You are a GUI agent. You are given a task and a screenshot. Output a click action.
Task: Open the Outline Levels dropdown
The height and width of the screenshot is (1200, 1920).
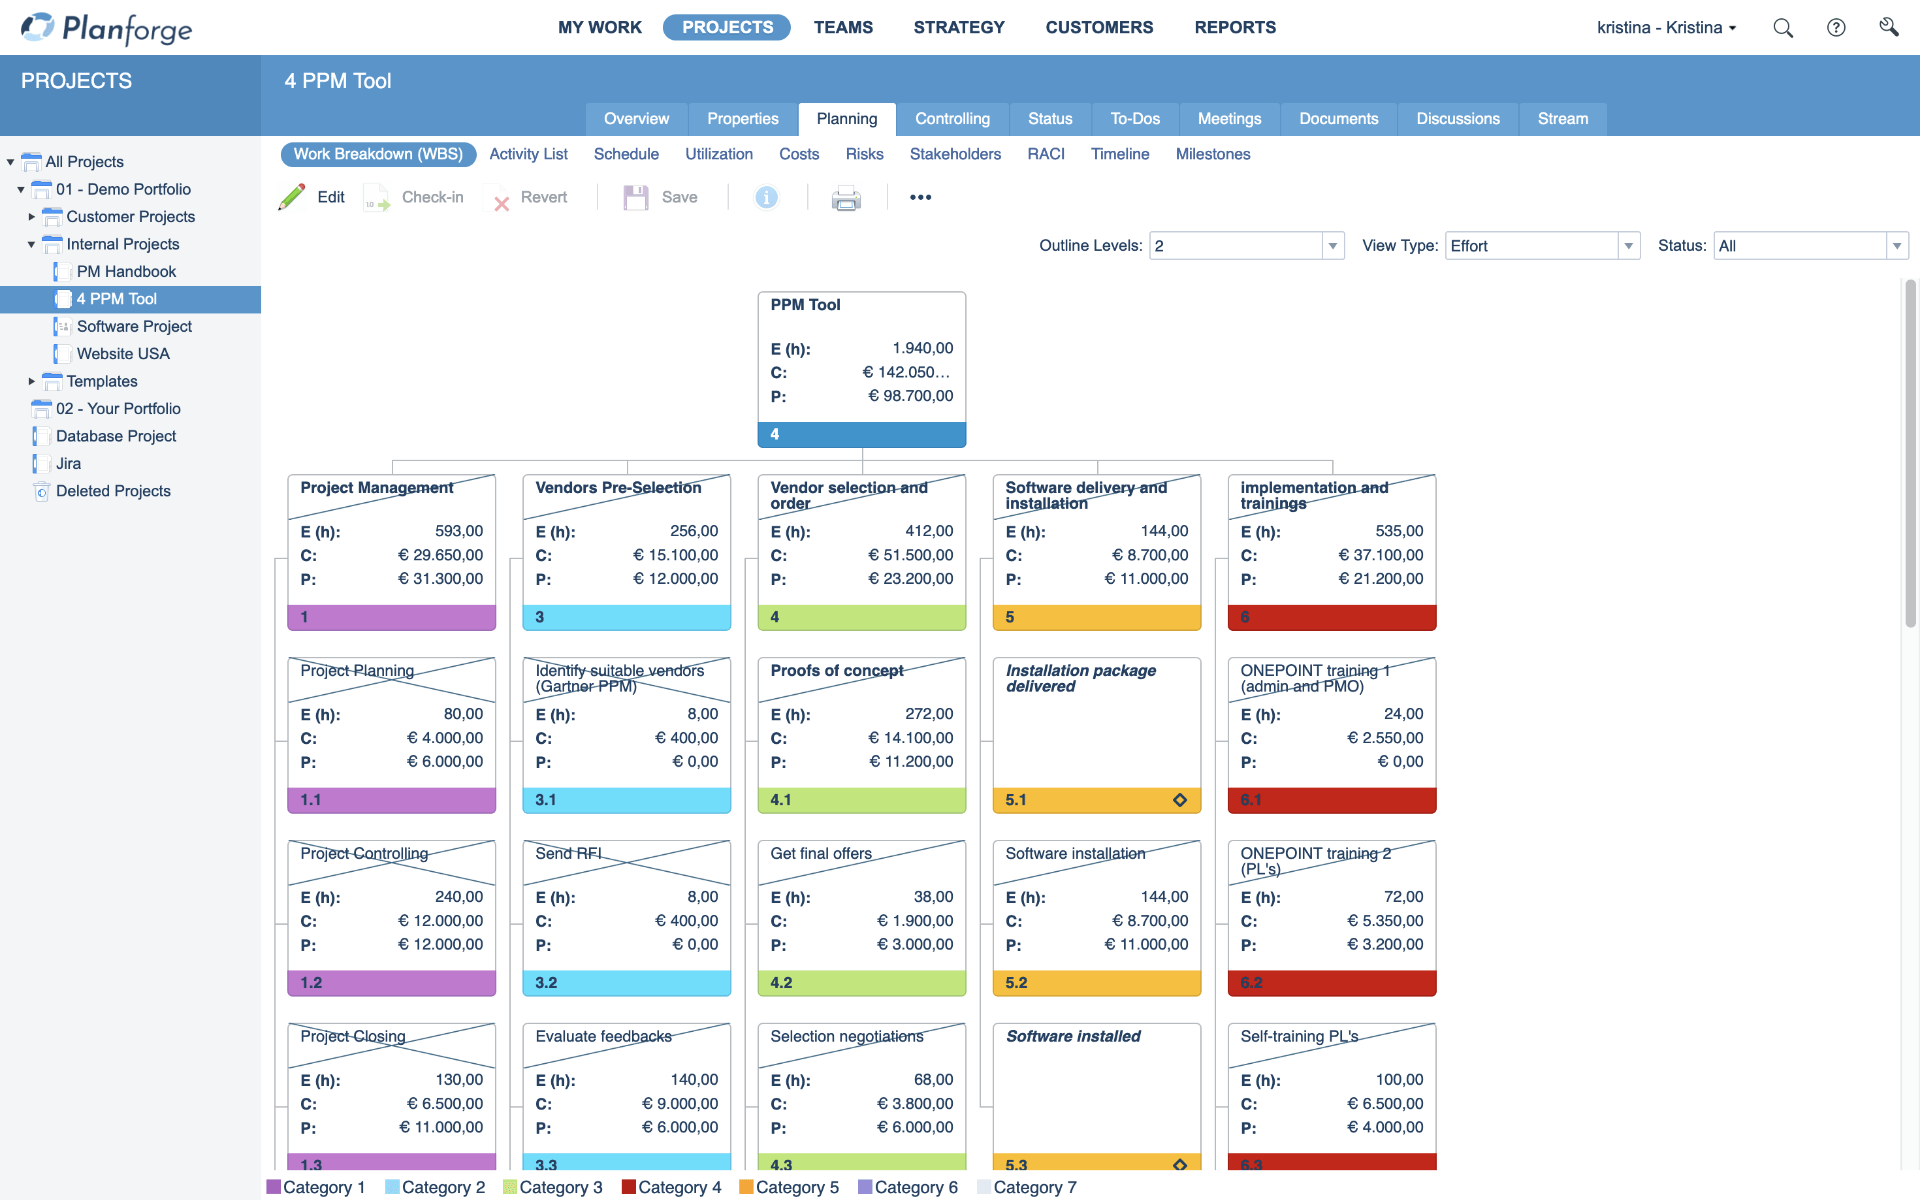[1334, 245]
